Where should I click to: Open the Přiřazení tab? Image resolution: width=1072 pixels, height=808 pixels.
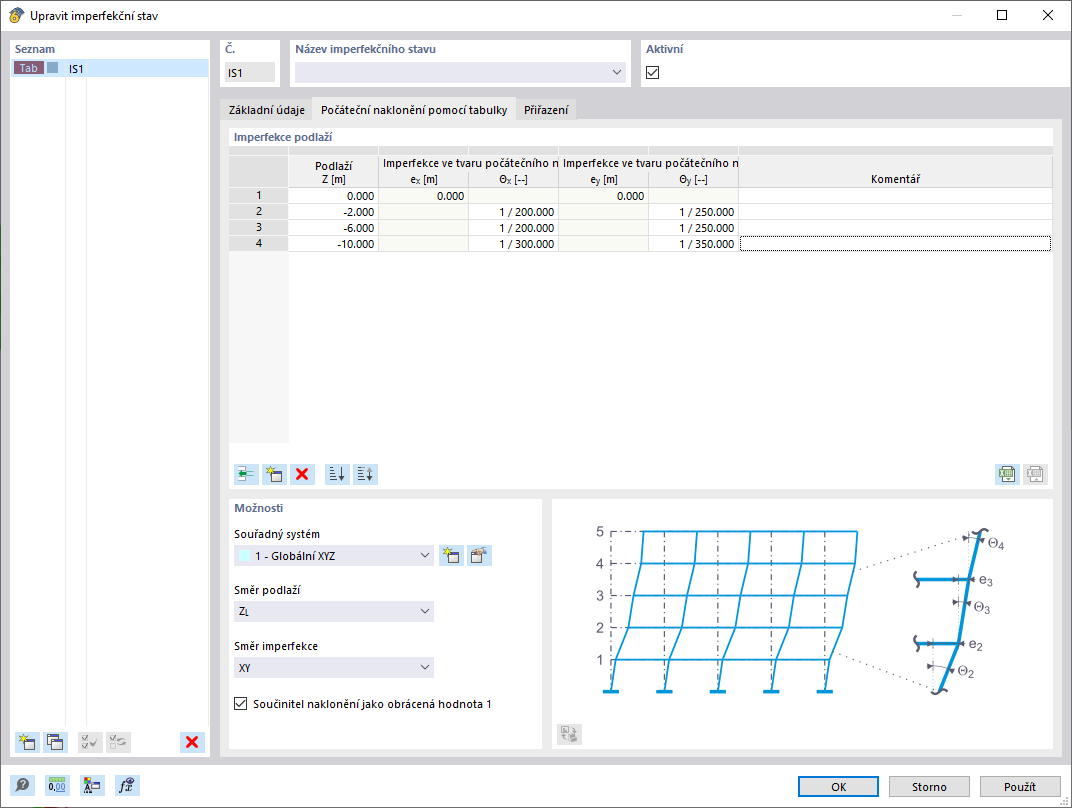pos(546,110)
